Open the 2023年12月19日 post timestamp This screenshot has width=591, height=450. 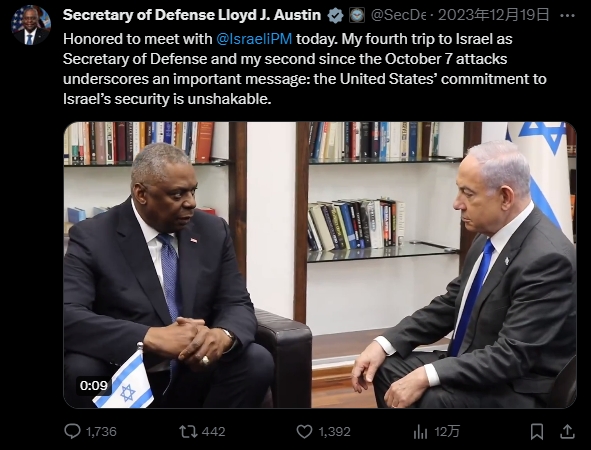tap(493, 15)
